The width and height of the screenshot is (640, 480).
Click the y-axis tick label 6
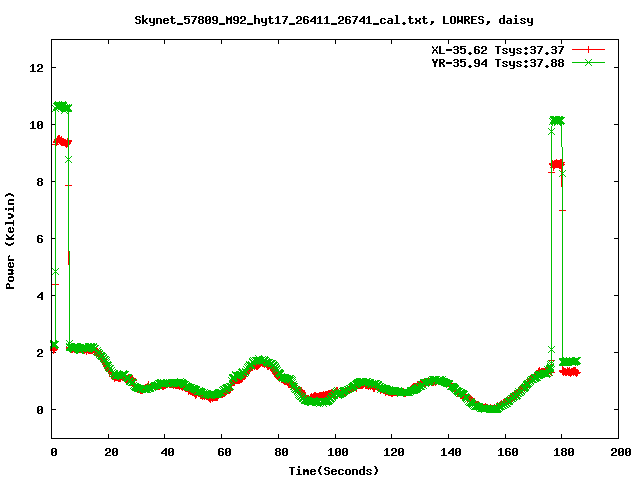[x=40, y=239]
